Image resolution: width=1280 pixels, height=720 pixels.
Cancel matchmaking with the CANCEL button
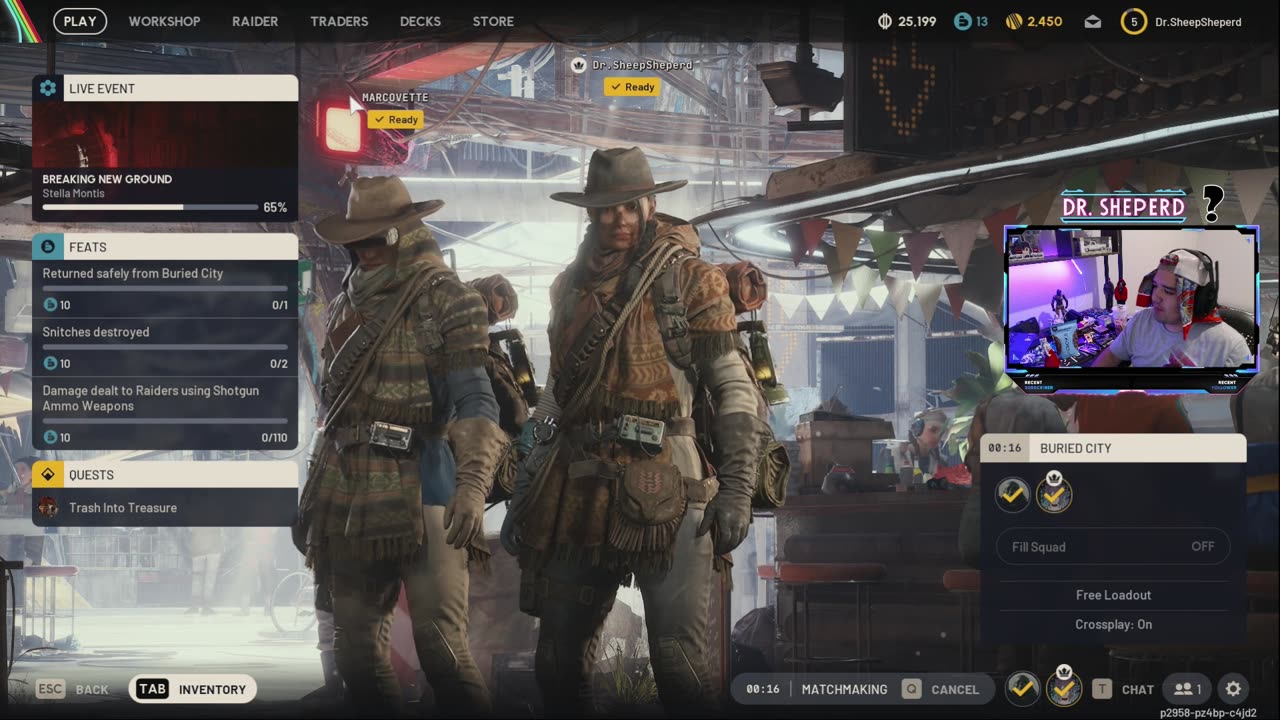(943, 689)
